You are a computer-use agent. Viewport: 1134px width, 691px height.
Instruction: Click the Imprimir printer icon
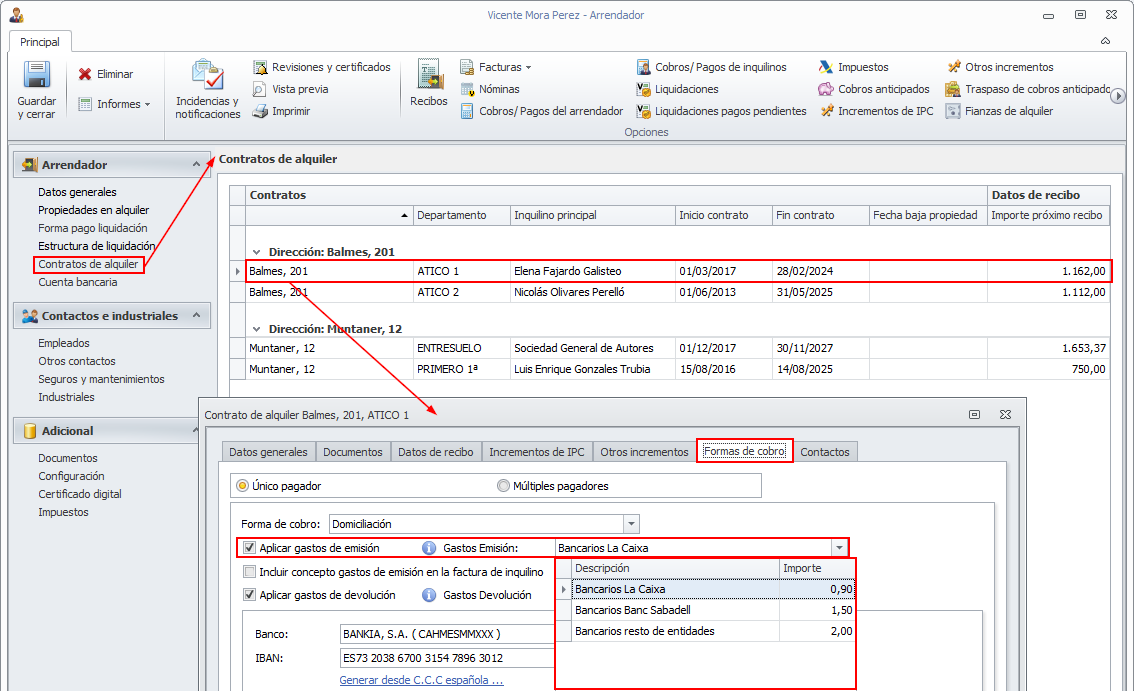pos(260,111)
